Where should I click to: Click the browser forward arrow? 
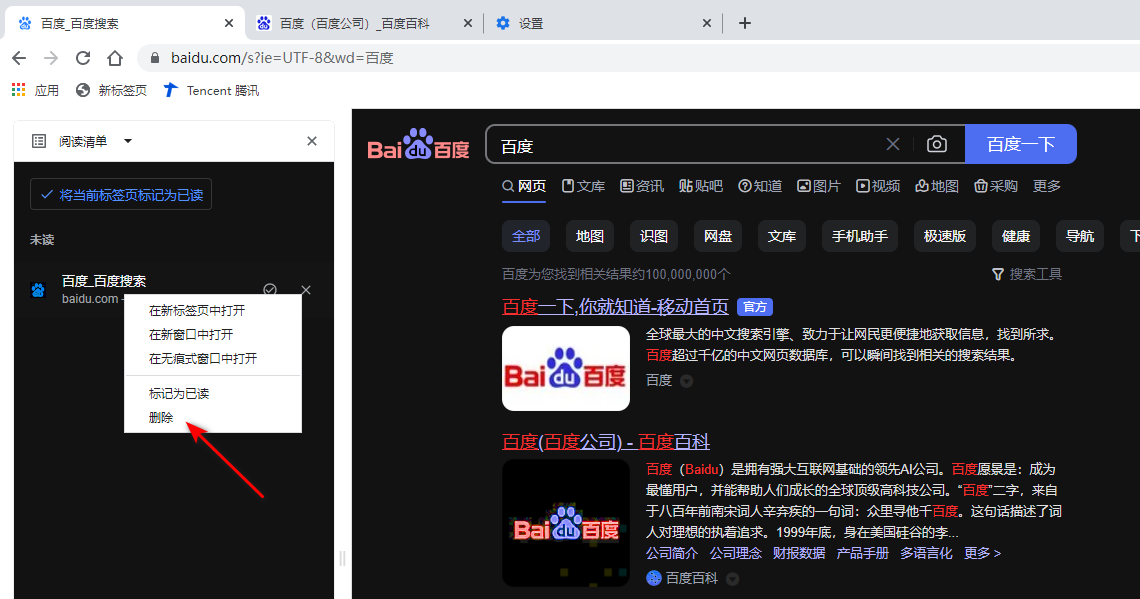pyautogui.click(x=51, y=58)
